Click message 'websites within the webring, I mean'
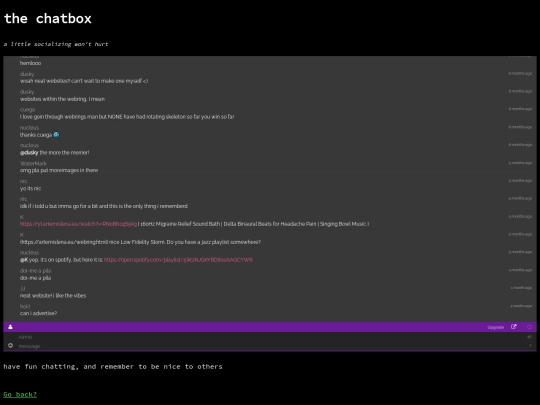 click(x=62, y=99)
